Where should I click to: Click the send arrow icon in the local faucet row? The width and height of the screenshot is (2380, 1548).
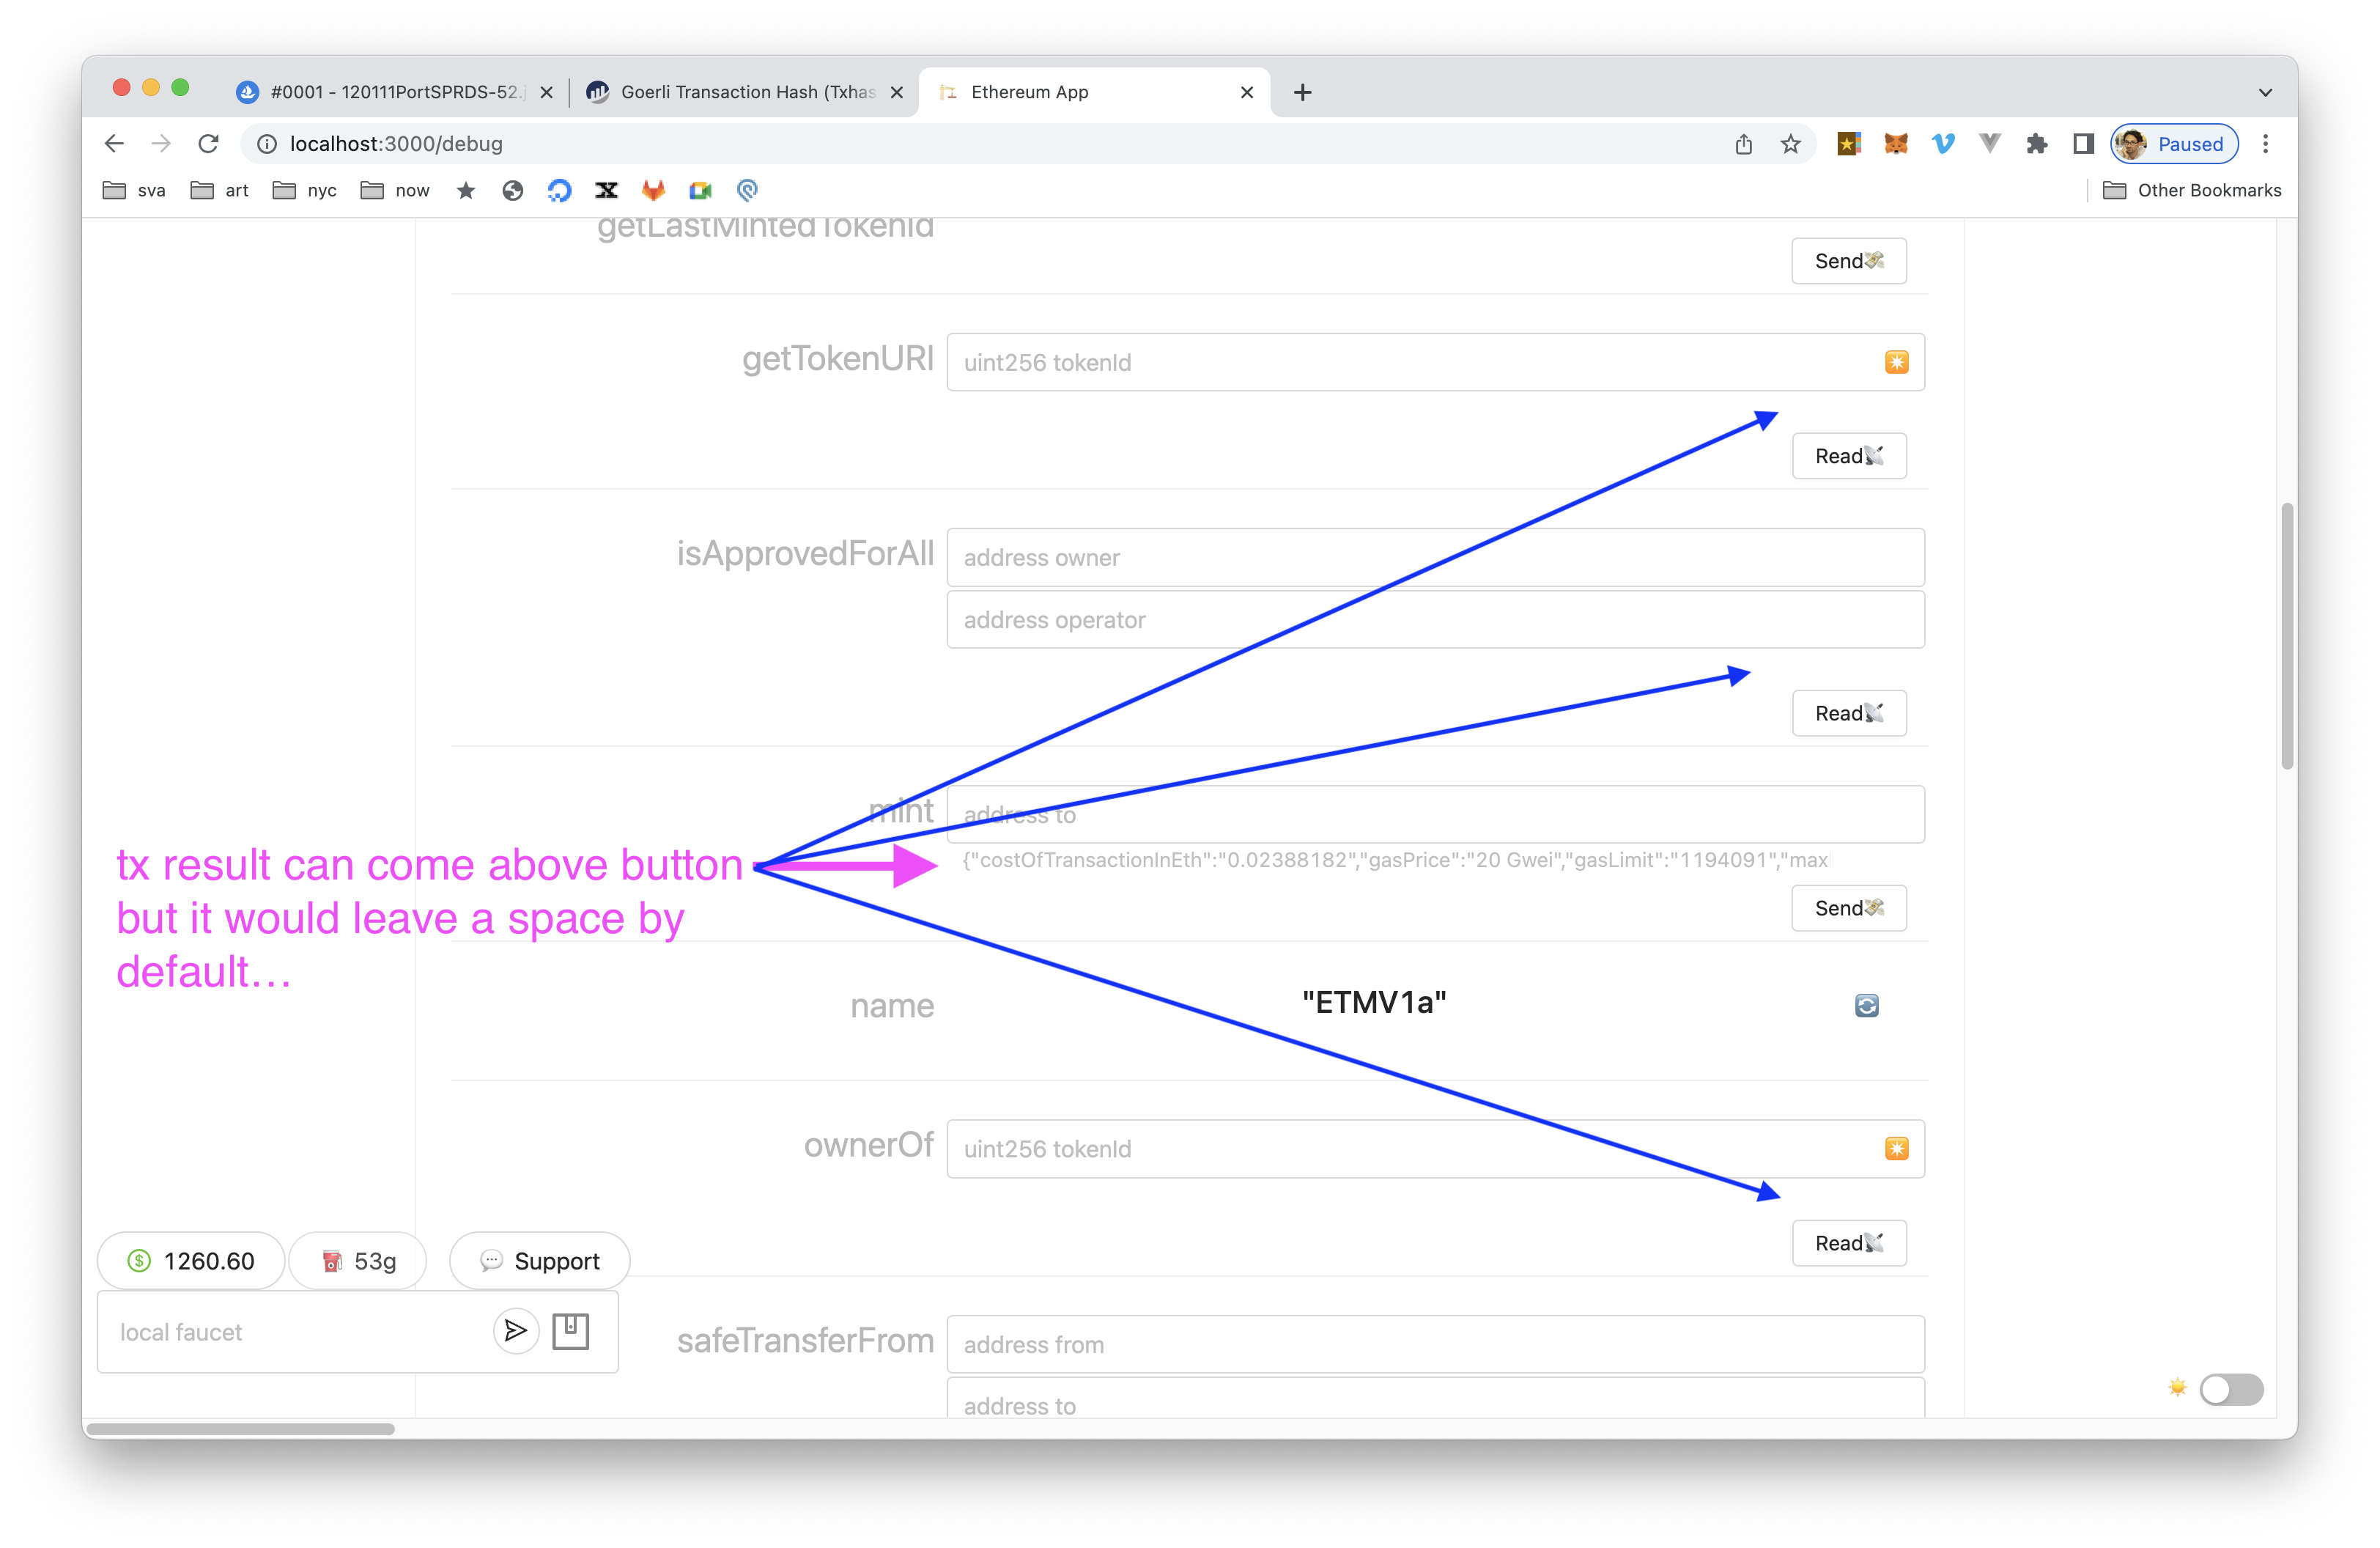[x=515, y=1331]
